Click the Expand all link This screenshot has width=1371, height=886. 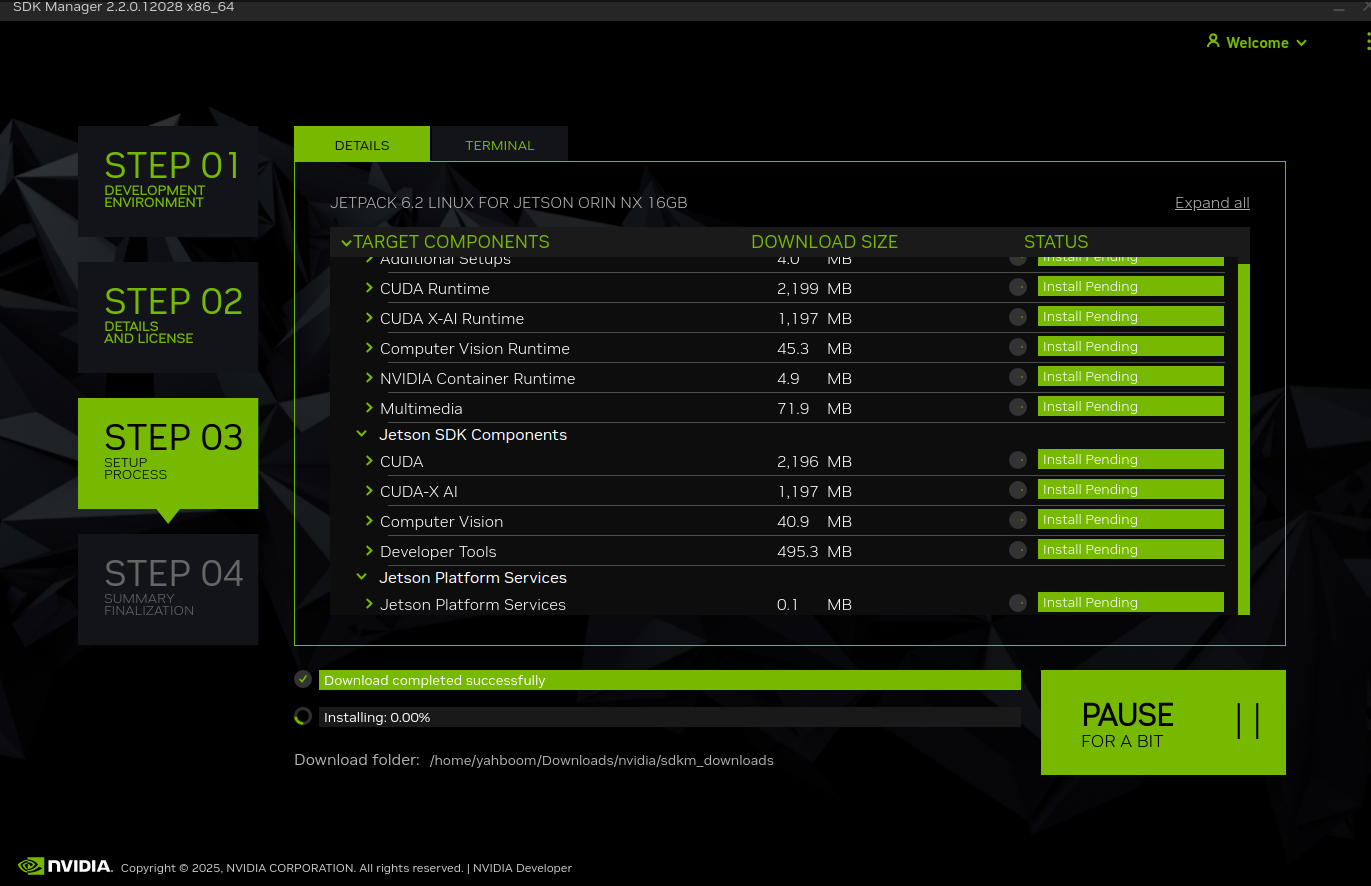tap(1212, 203)
